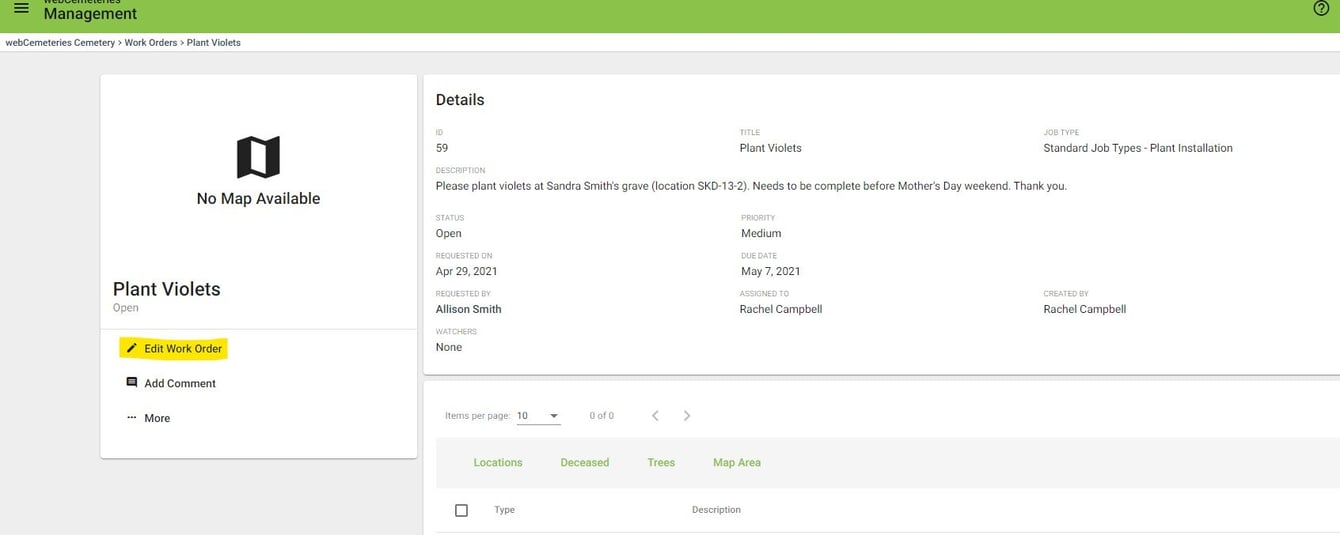Click the Management header title
Viewport: 1340px width, 535px height.
pos(91,14)
